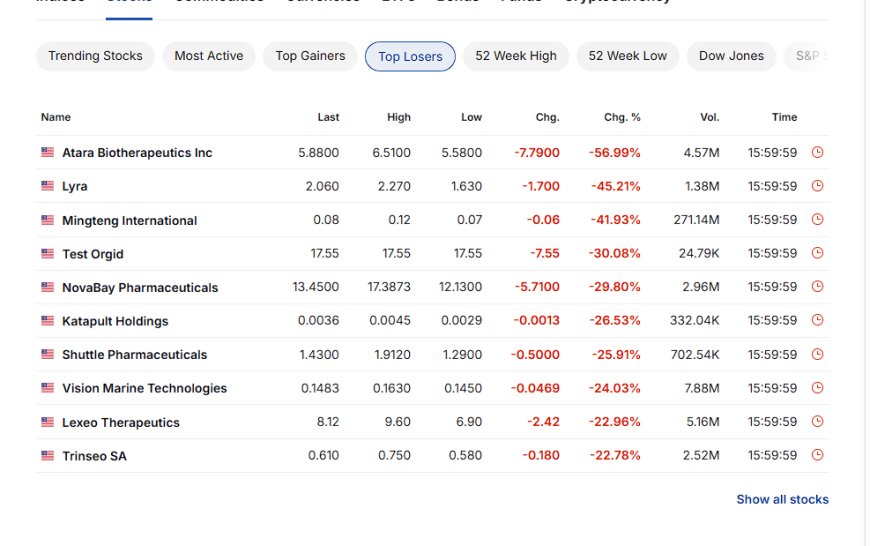Click the Last column header
Viewport: 870px width, 546px height.
(328, 117)
